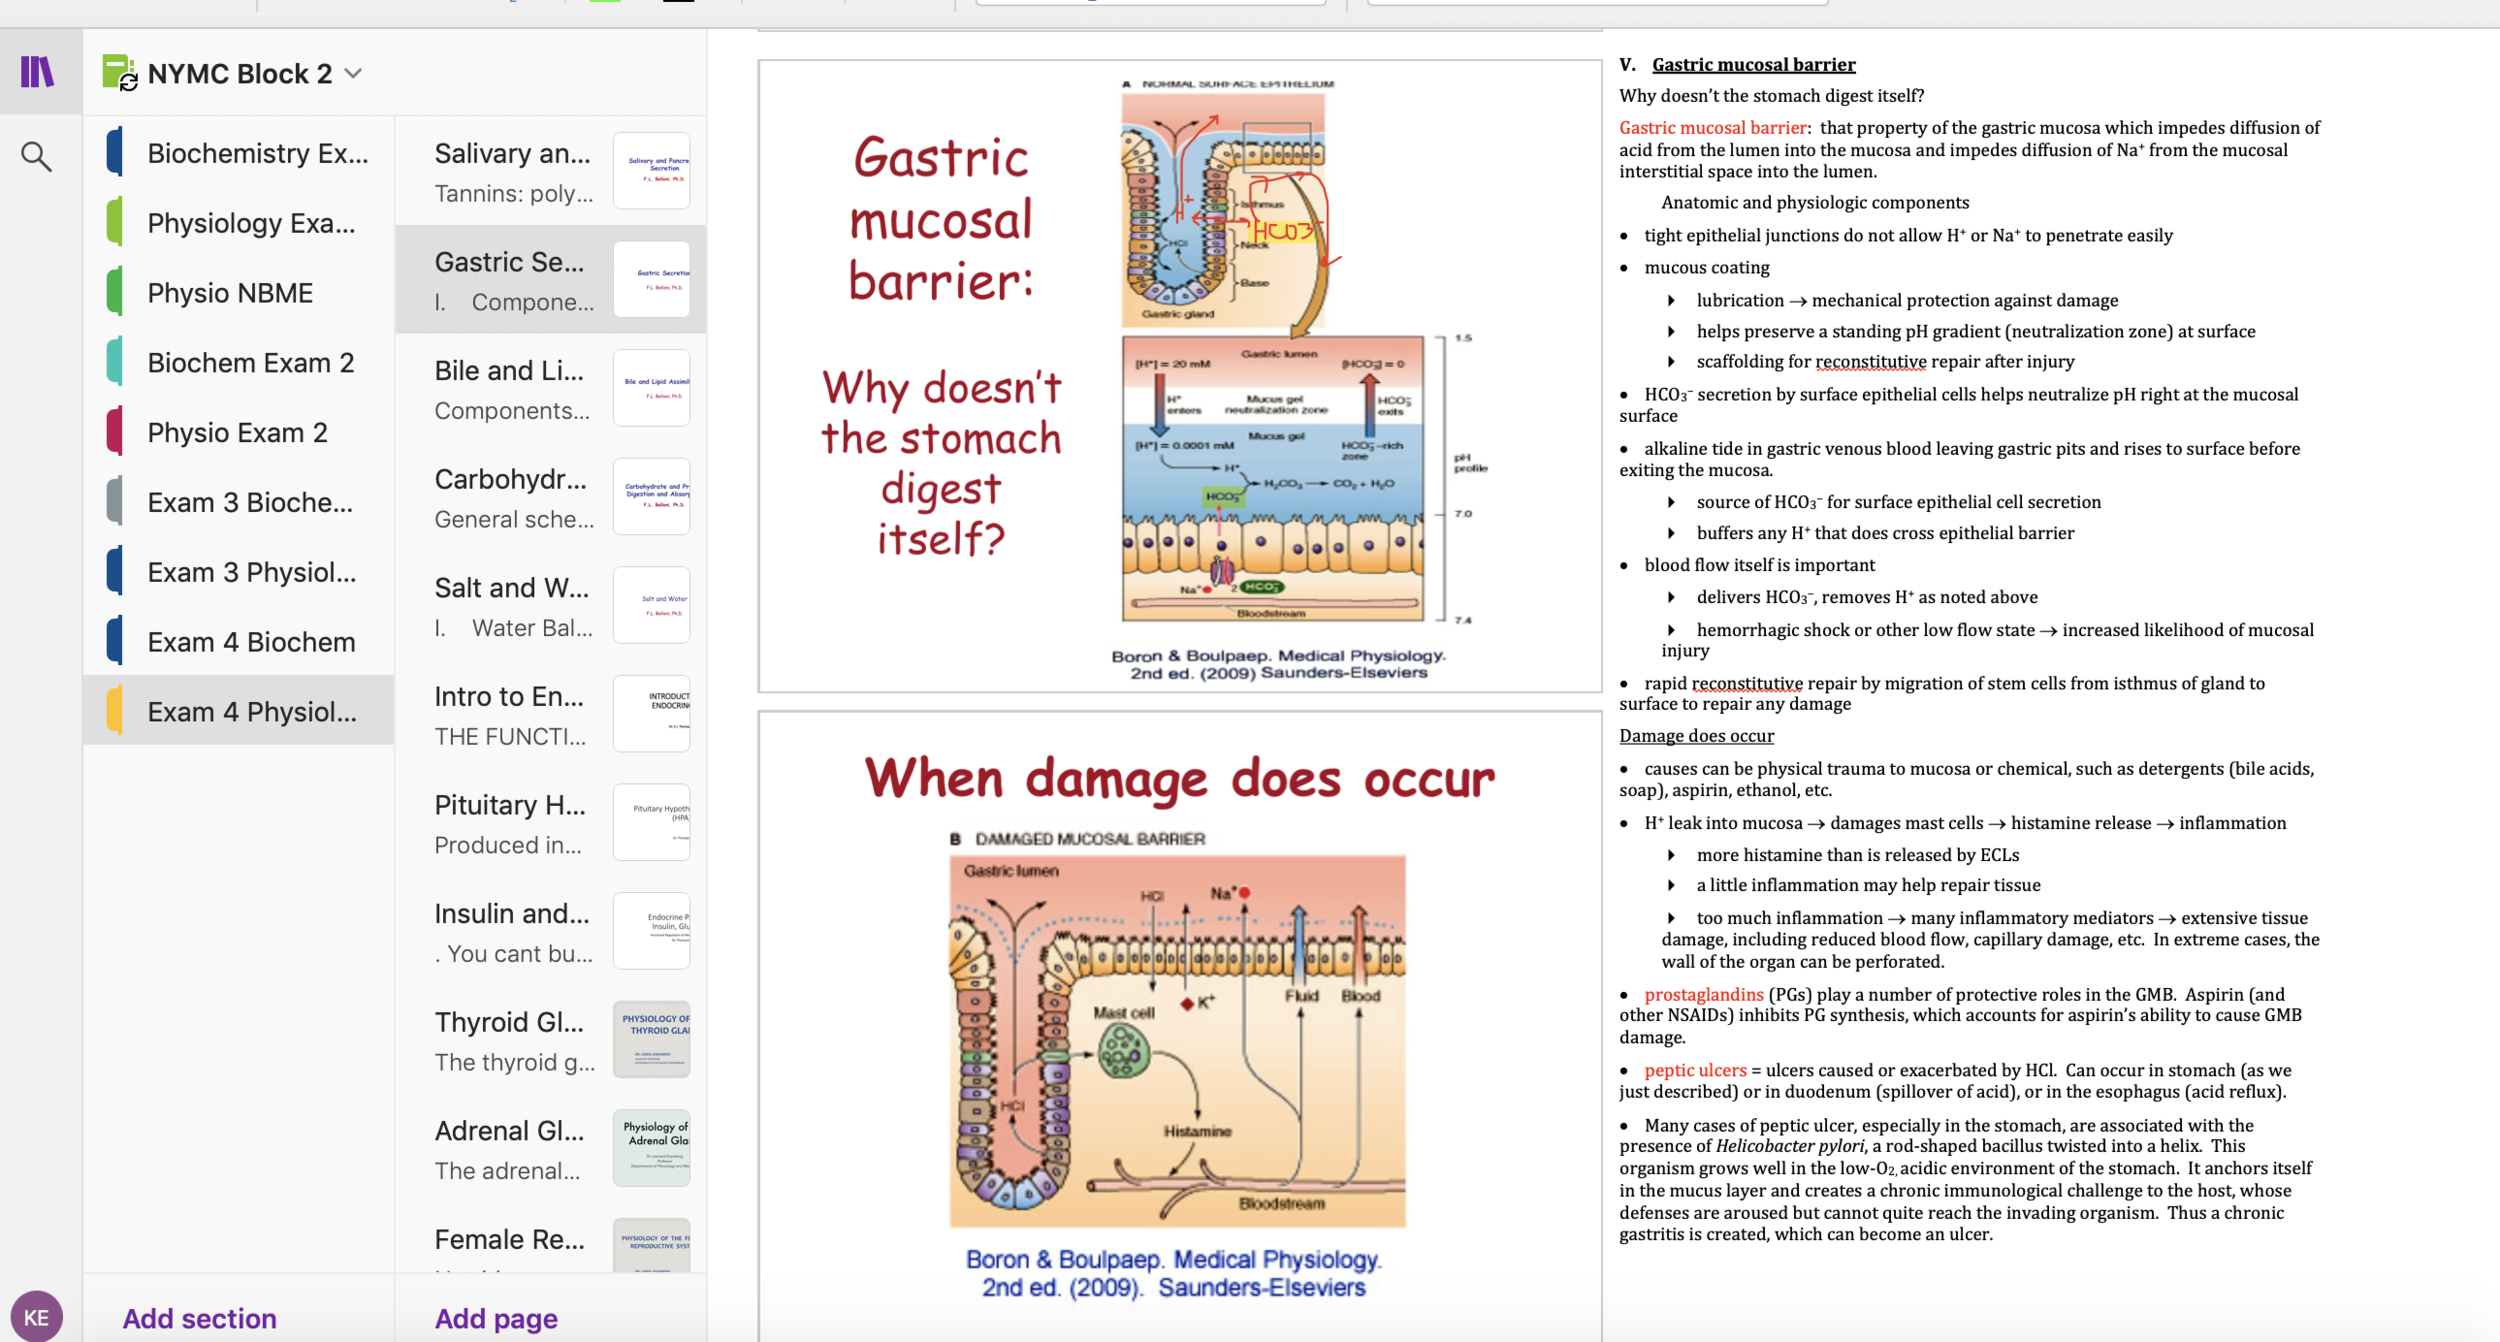2500x1342 pixels.
Task: Open the notebooks library icon
Action: point(38,72)
